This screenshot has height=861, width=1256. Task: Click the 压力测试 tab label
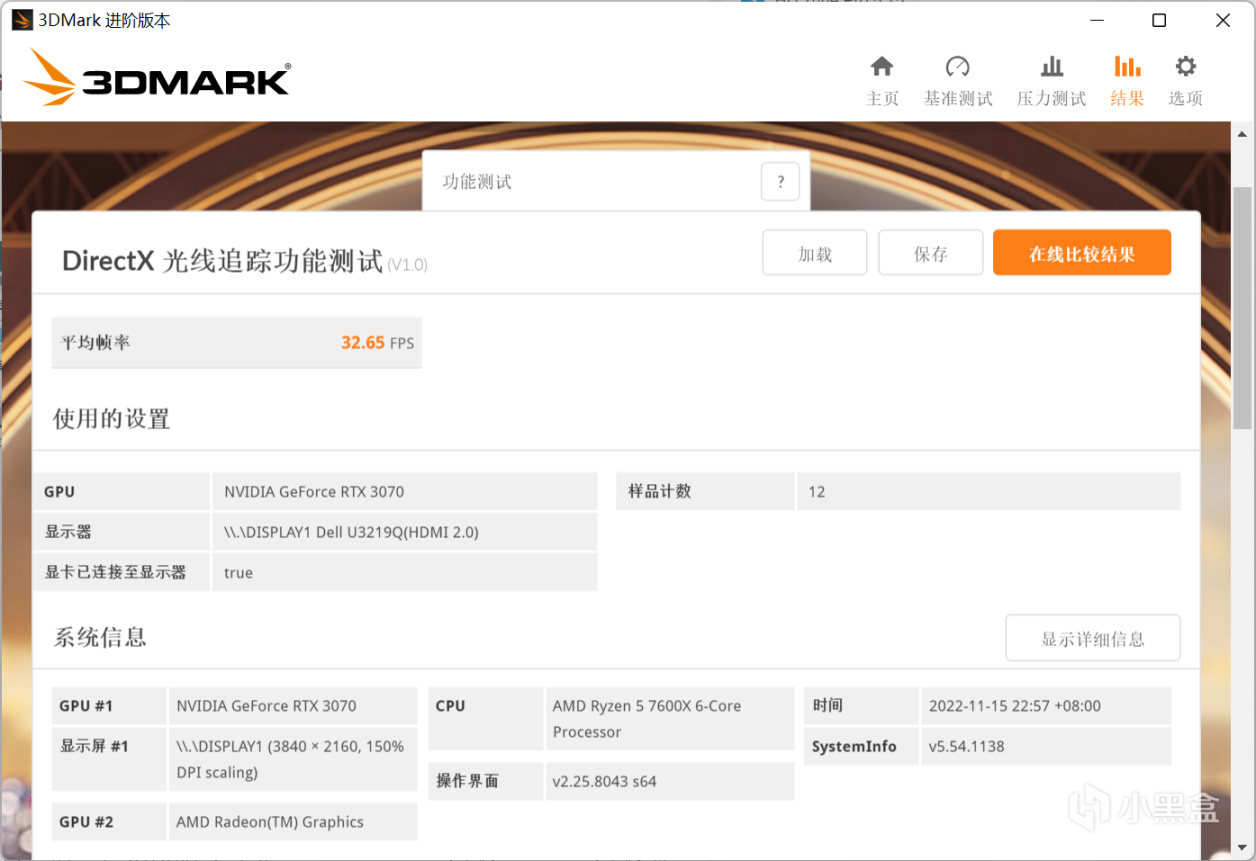[x=1052, y=98]
